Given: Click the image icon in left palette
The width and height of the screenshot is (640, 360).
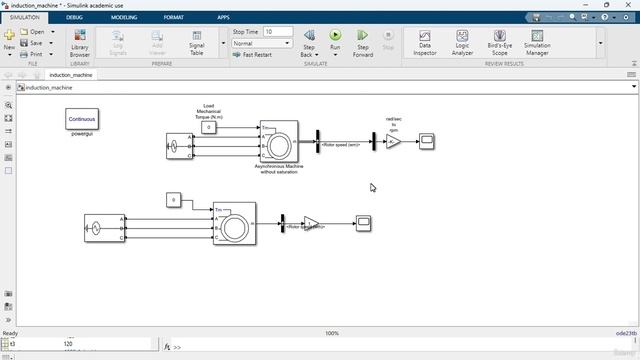Looking at the screenshot, I should coord(8,158).
